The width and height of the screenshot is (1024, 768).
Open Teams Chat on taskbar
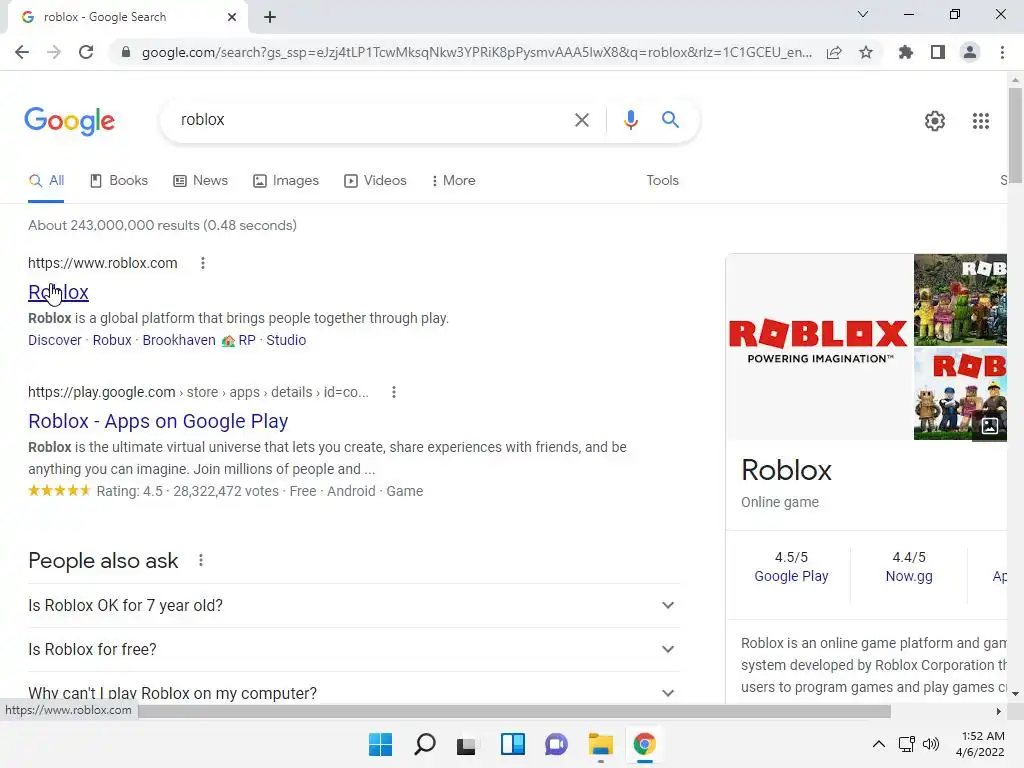[x=556, y=744]
